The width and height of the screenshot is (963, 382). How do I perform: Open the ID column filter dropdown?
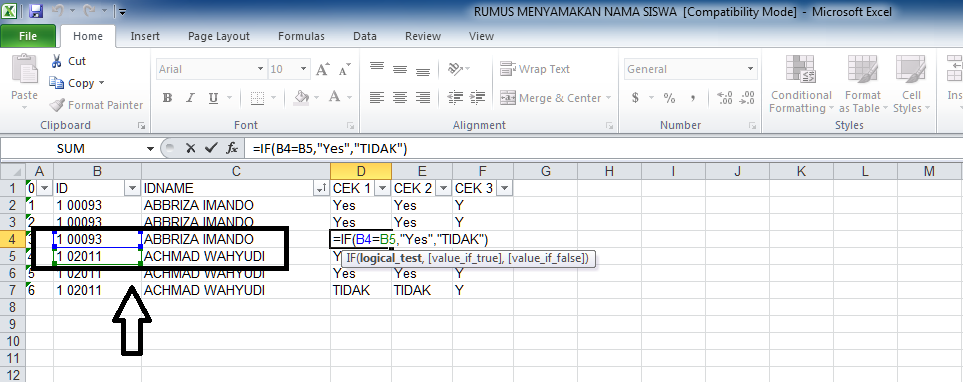[x=132, y=189]
